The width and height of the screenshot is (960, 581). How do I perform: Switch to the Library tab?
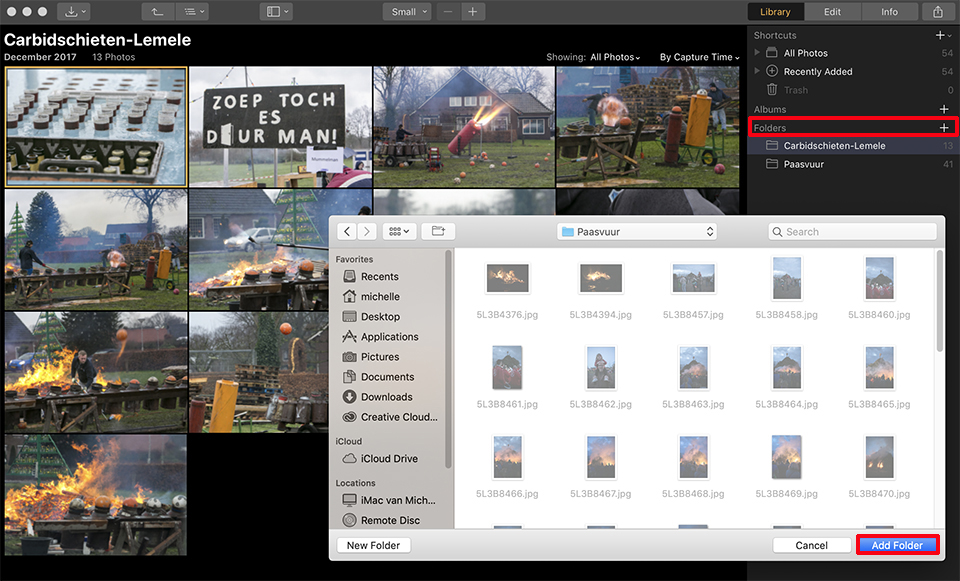click(775, 12)
